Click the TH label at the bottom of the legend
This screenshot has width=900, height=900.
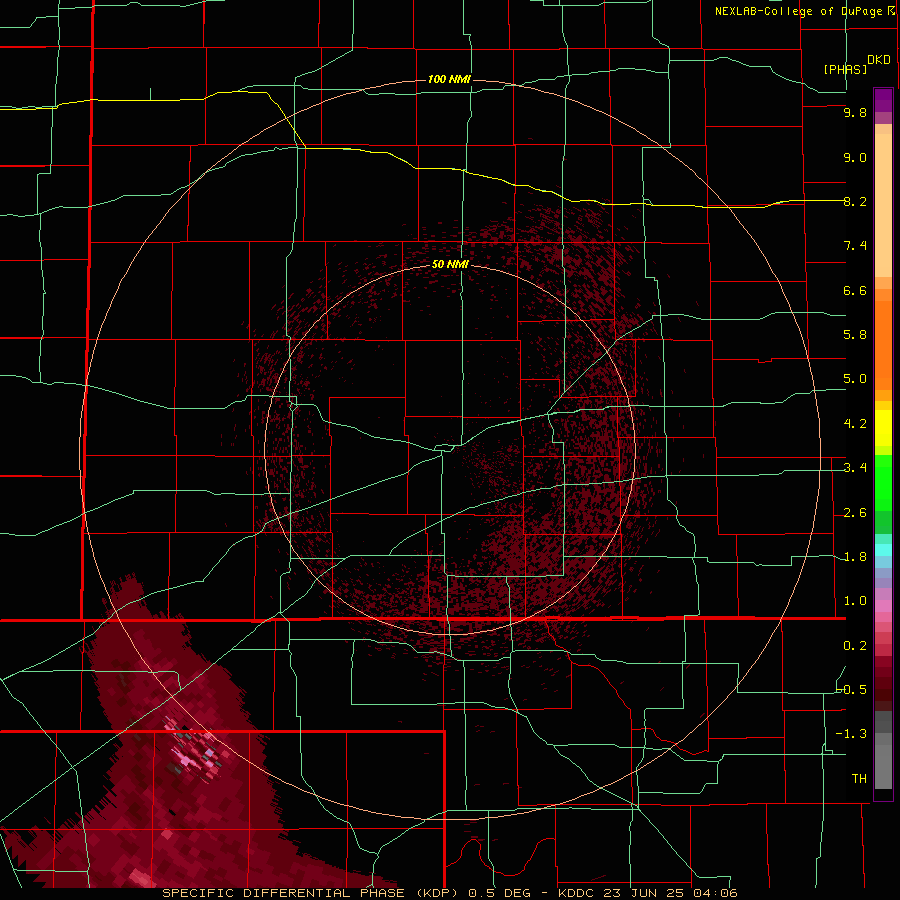859,779
